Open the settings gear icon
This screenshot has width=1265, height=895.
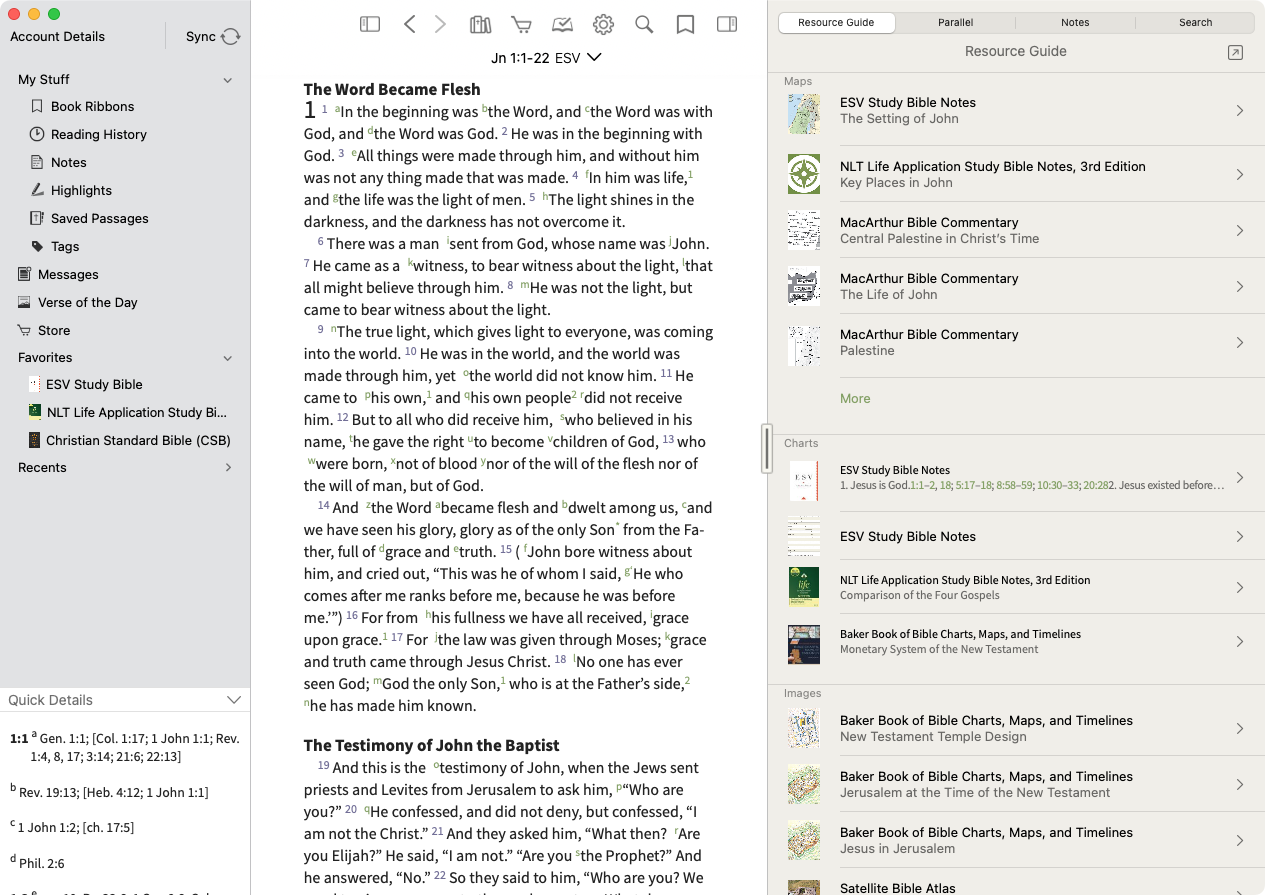603,24
